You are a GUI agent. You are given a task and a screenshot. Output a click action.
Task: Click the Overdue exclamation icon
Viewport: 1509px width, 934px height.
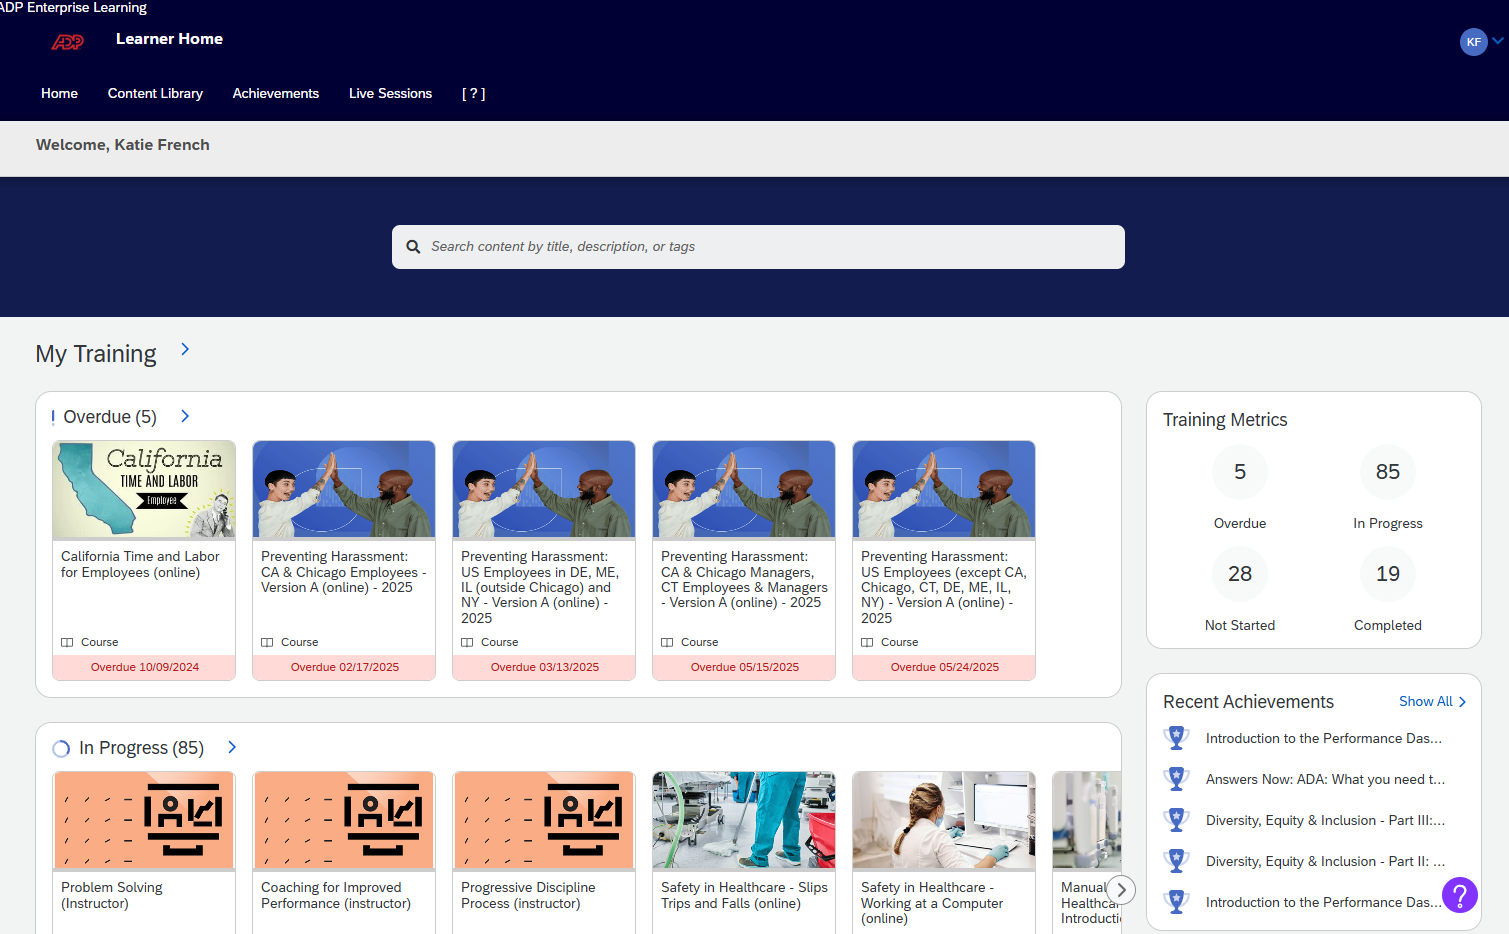point(53,415)
